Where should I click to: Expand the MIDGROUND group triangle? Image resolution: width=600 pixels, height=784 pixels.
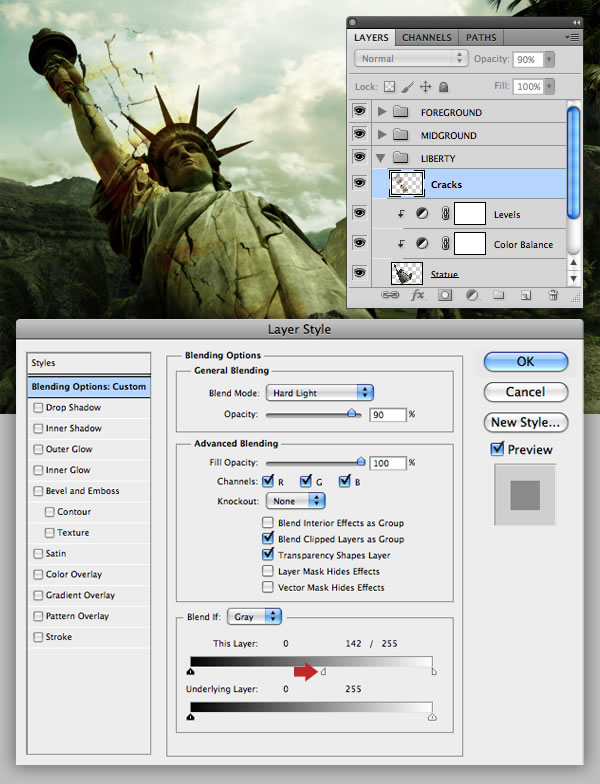[382, 134]
